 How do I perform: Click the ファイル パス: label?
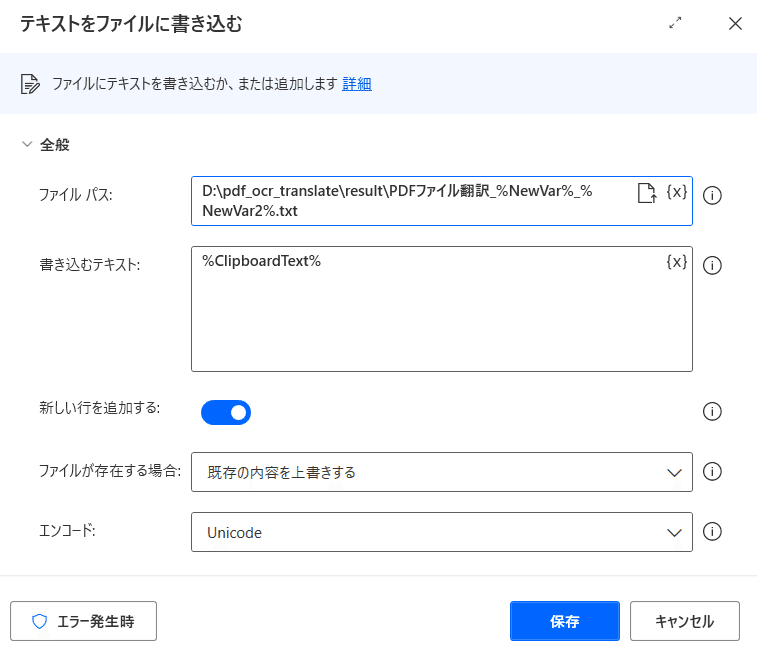click(75, 195)
